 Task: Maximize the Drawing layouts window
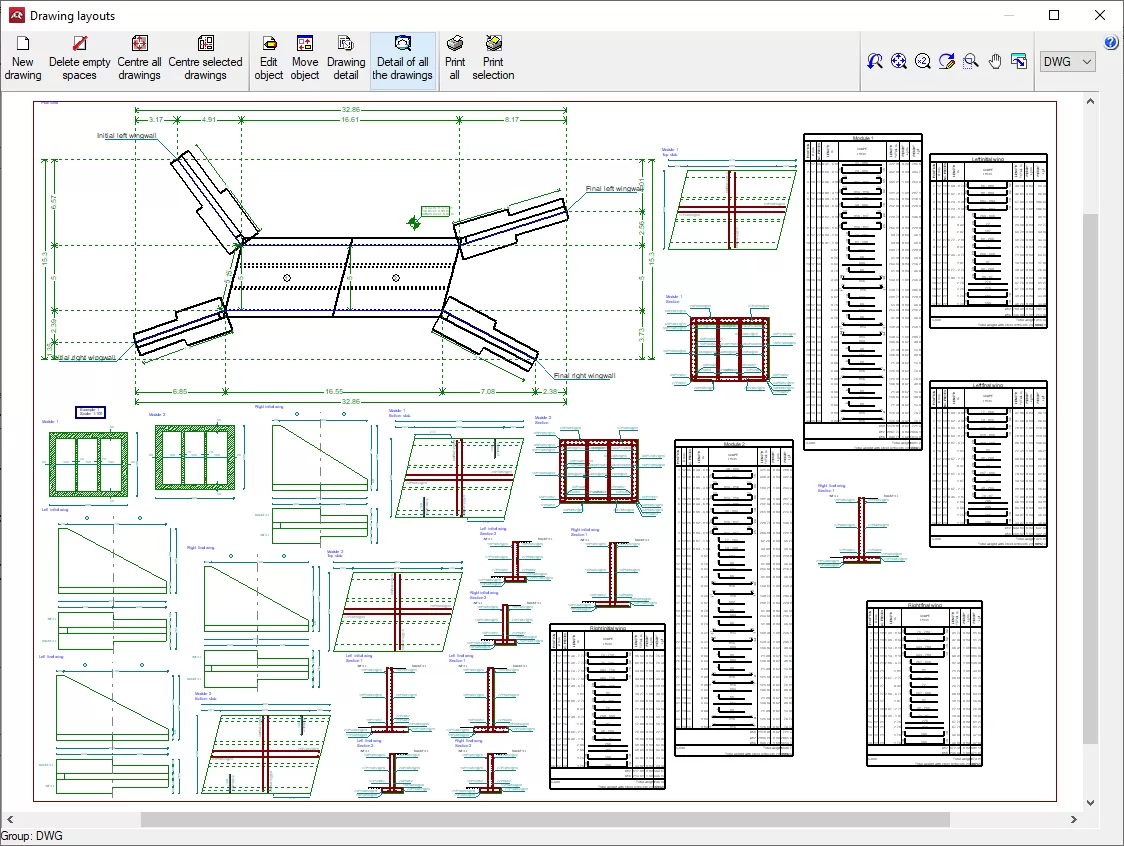(x=1054, y=15)
